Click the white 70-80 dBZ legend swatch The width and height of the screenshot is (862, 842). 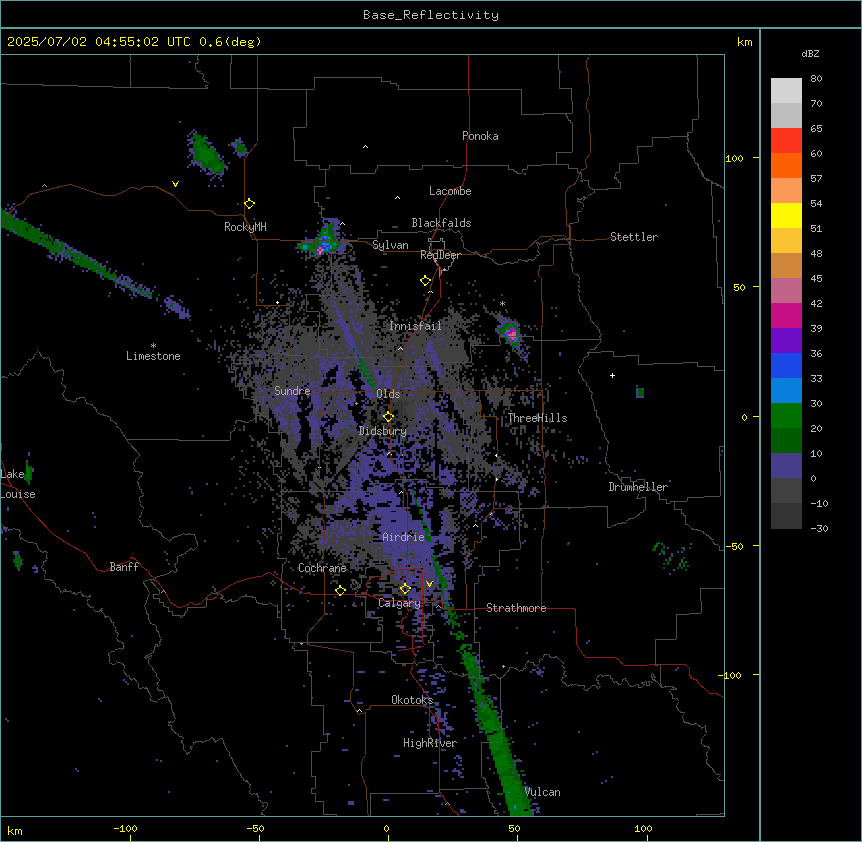(786, 91)
